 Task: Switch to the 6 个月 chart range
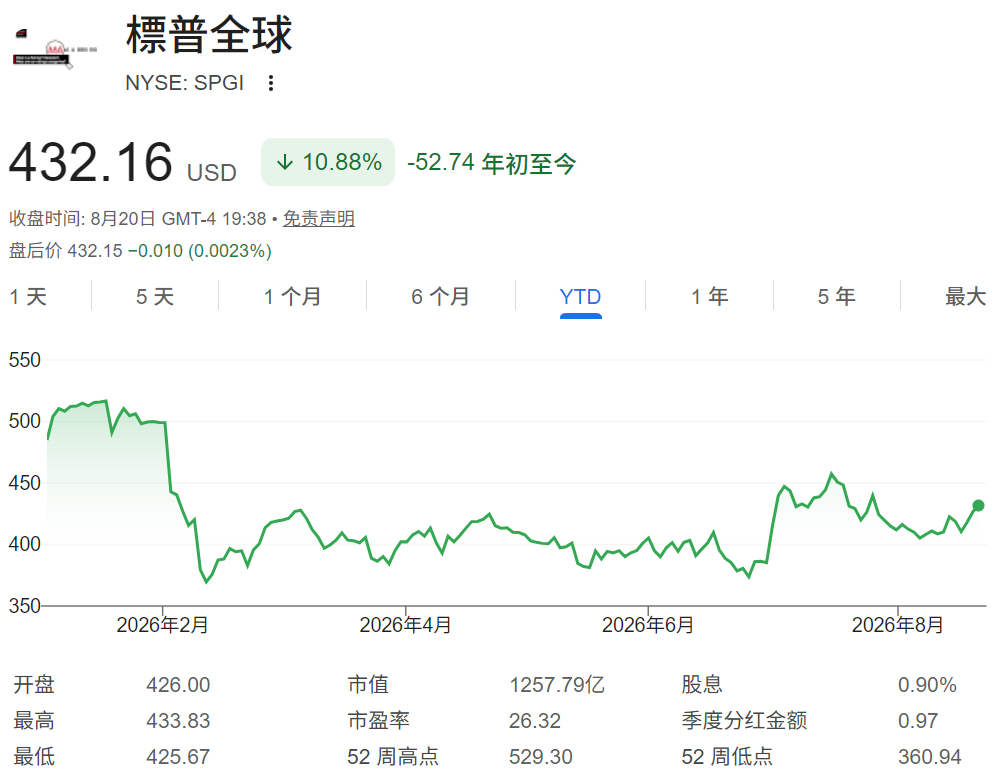click(x=440, y=296)
